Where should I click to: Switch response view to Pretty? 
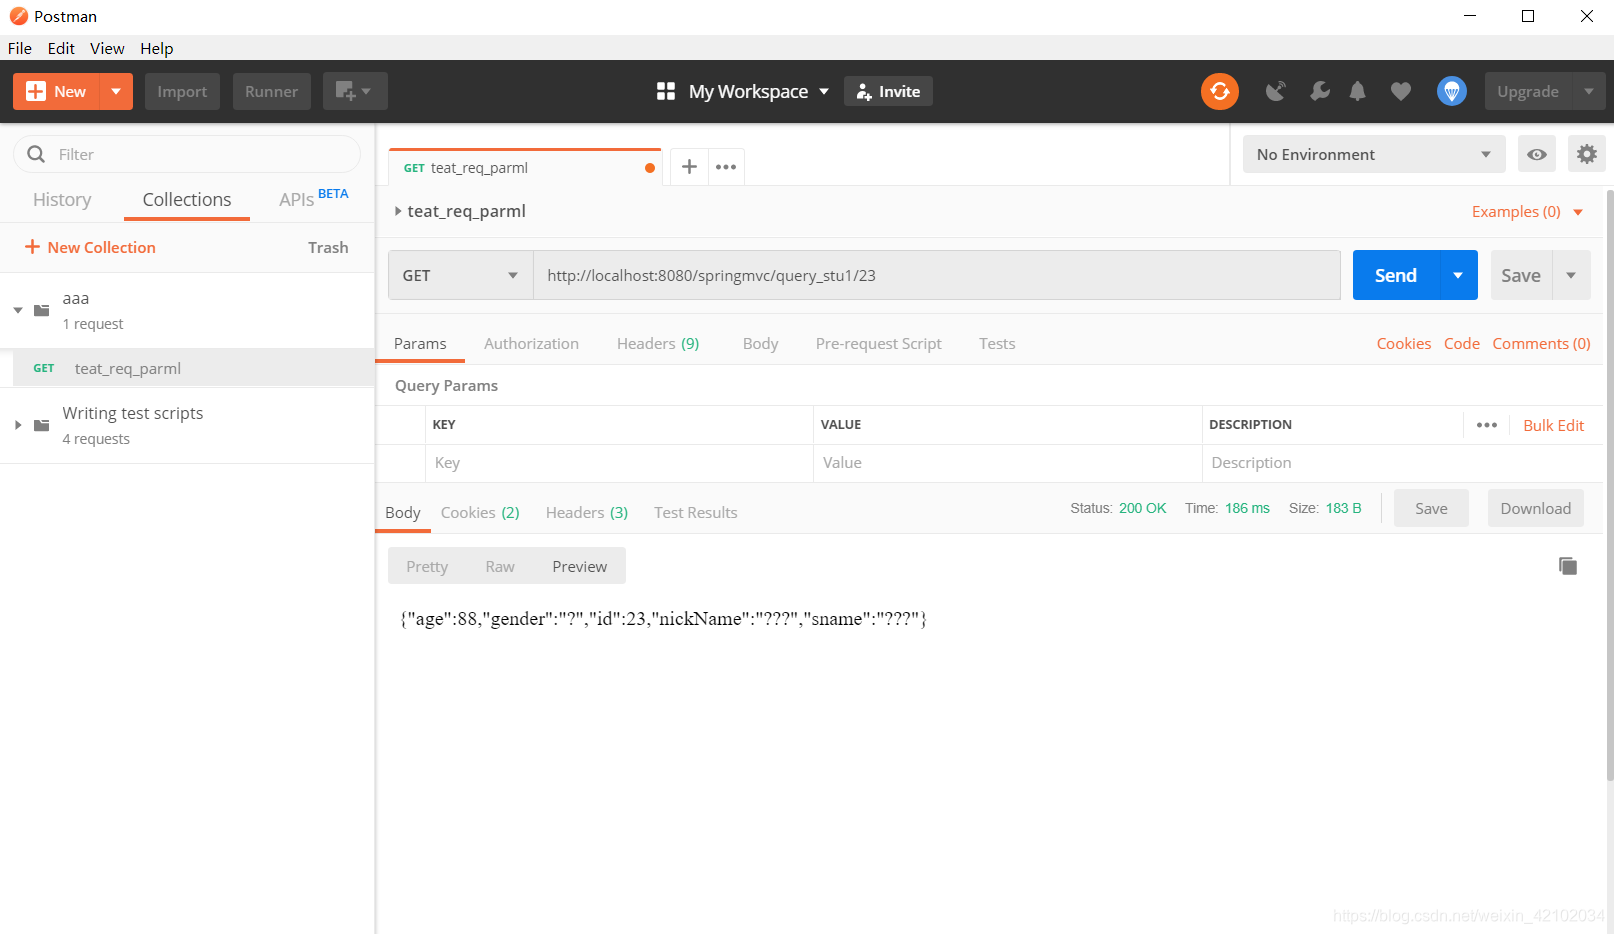[x=427, y=566]
